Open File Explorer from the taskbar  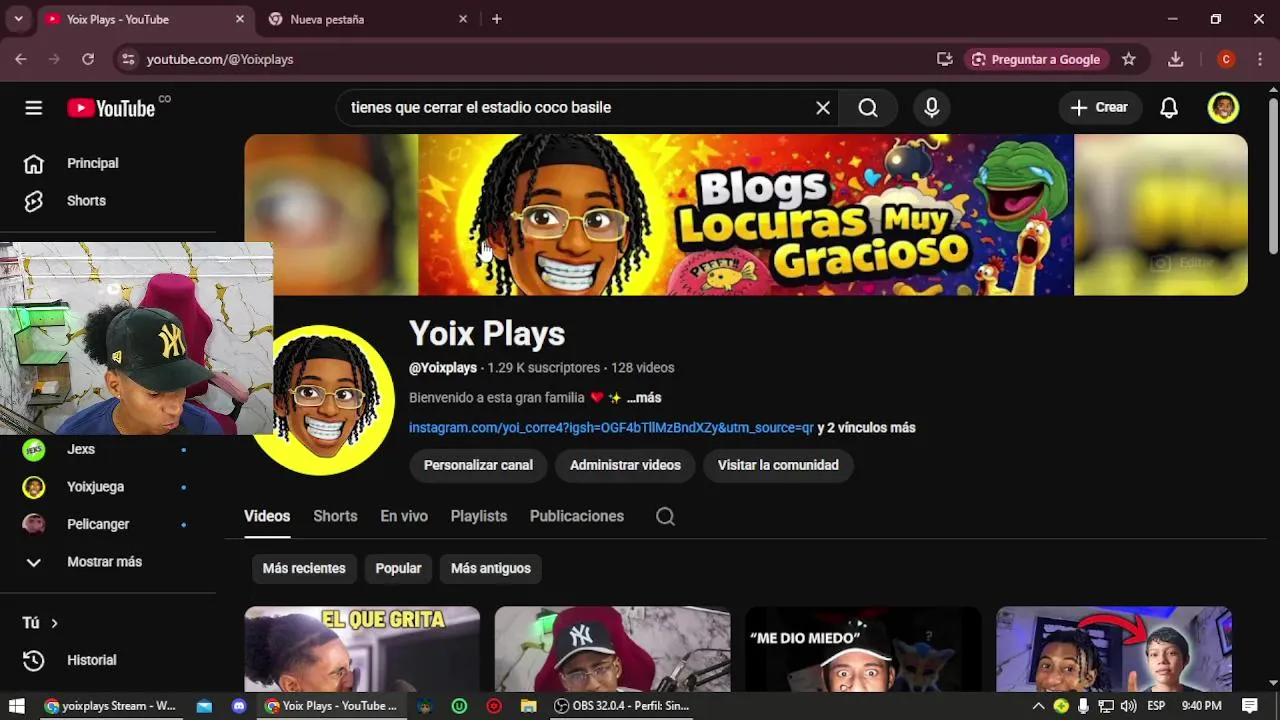[528, 706]
